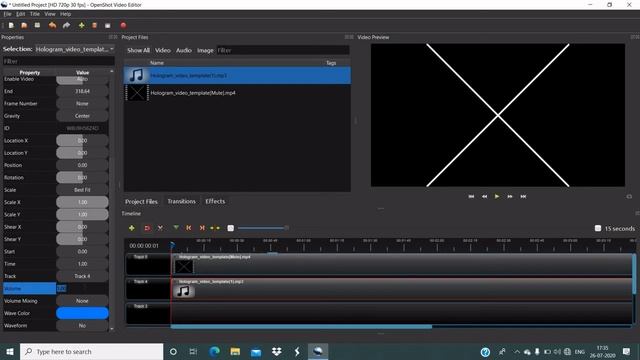The image size is (640, 360).
Task: Open the View menu
Action: [x=50, y=14]
